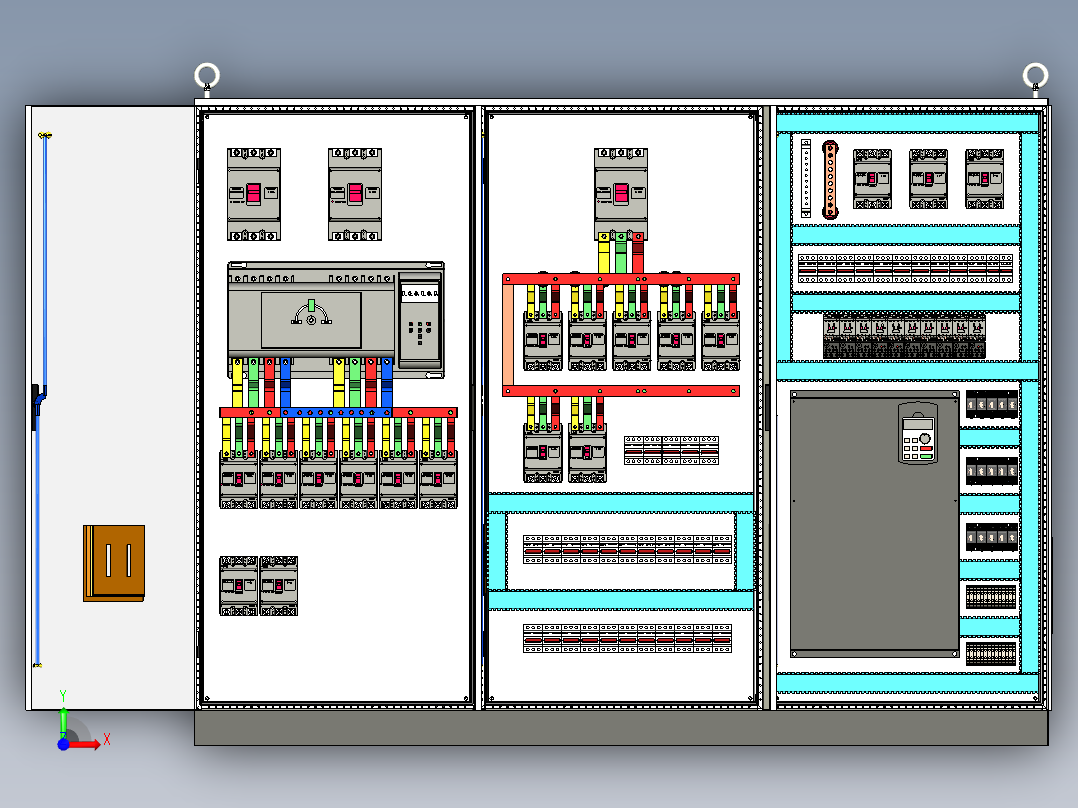
Task: Click the lower-left breaker under the second busbar
Action: click(x=542, y=453)
